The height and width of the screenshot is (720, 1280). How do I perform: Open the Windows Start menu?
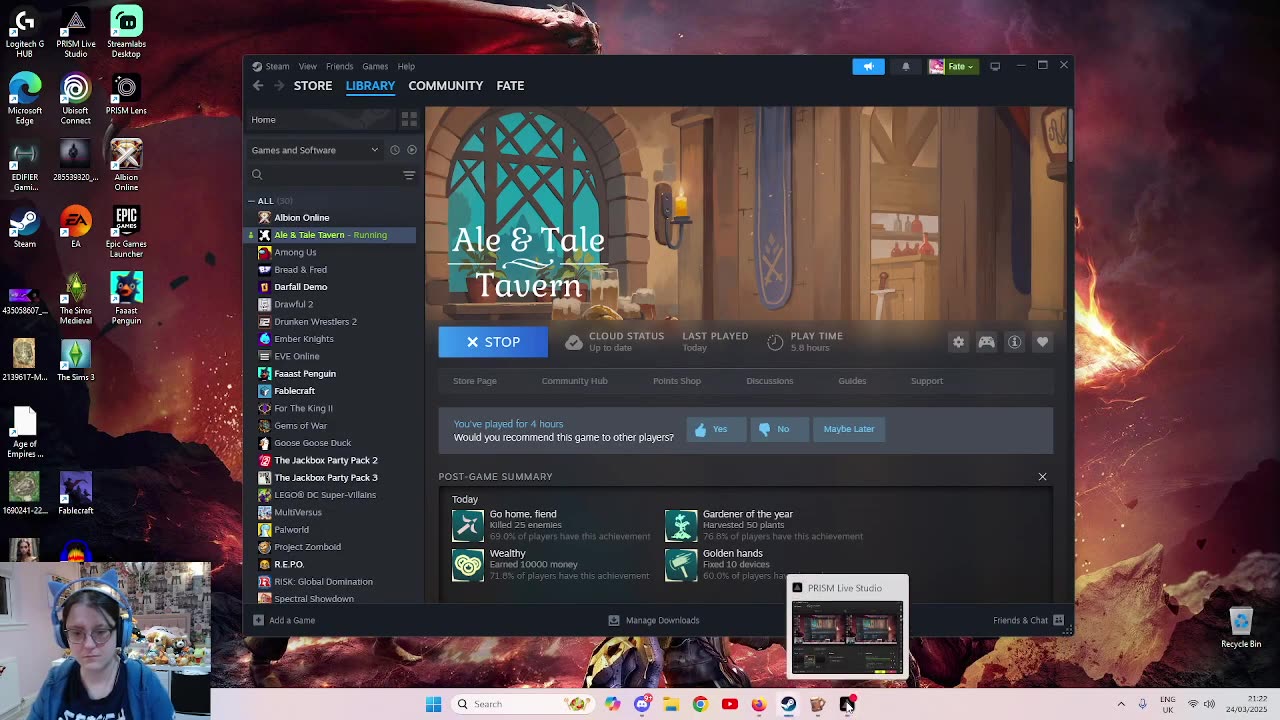point(433,704)
